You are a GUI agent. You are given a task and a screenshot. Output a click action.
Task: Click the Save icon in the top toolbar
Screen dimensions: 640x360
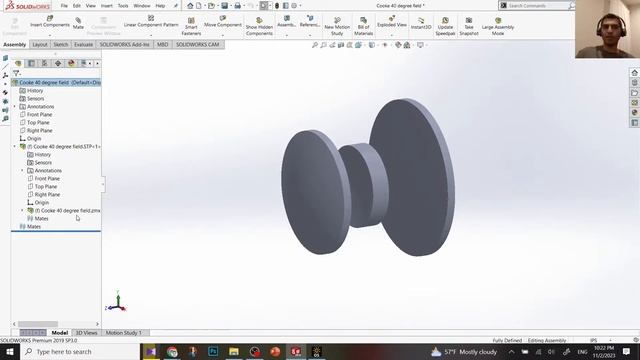tap(224, 6)
